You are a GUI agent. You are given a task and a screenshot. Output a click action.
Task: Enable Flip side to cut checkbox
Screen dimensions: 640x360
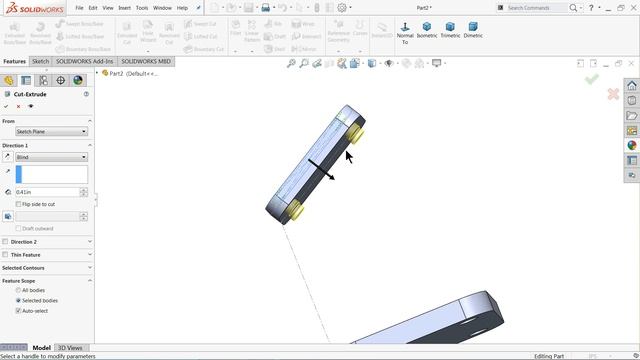(18, 204)
